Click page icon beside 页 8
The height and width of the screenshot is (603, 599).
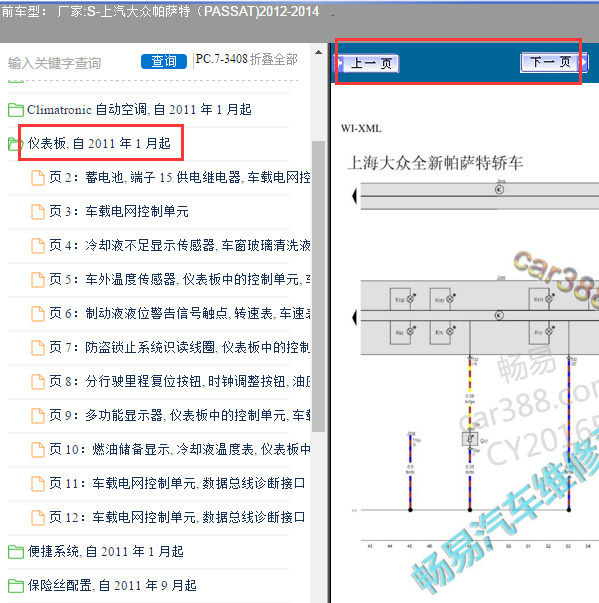pos(38,381)
